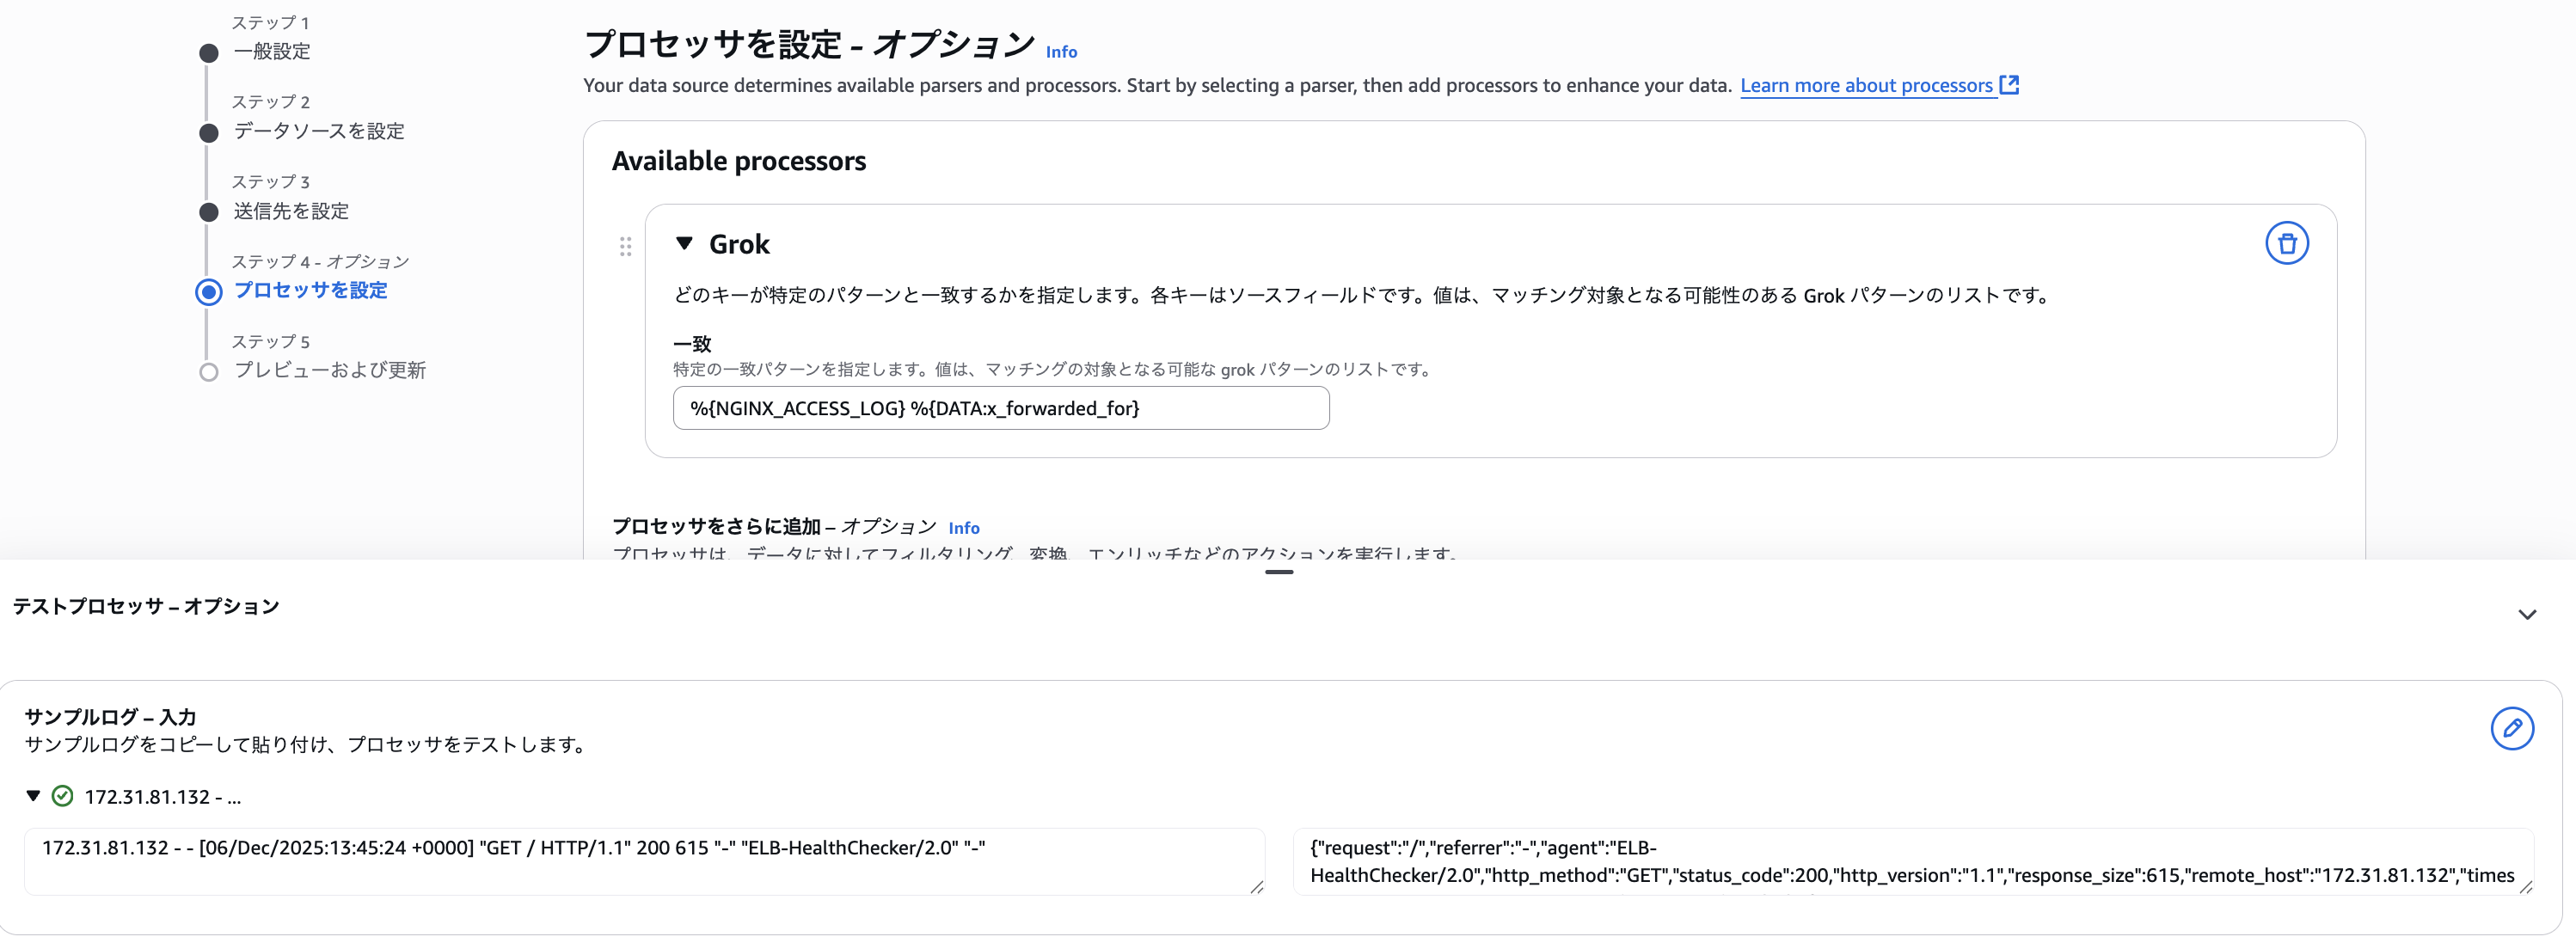Navigate to the データソースを設定 step
Viewport: 2576px width, 949px height.
(x=208, y=132)
